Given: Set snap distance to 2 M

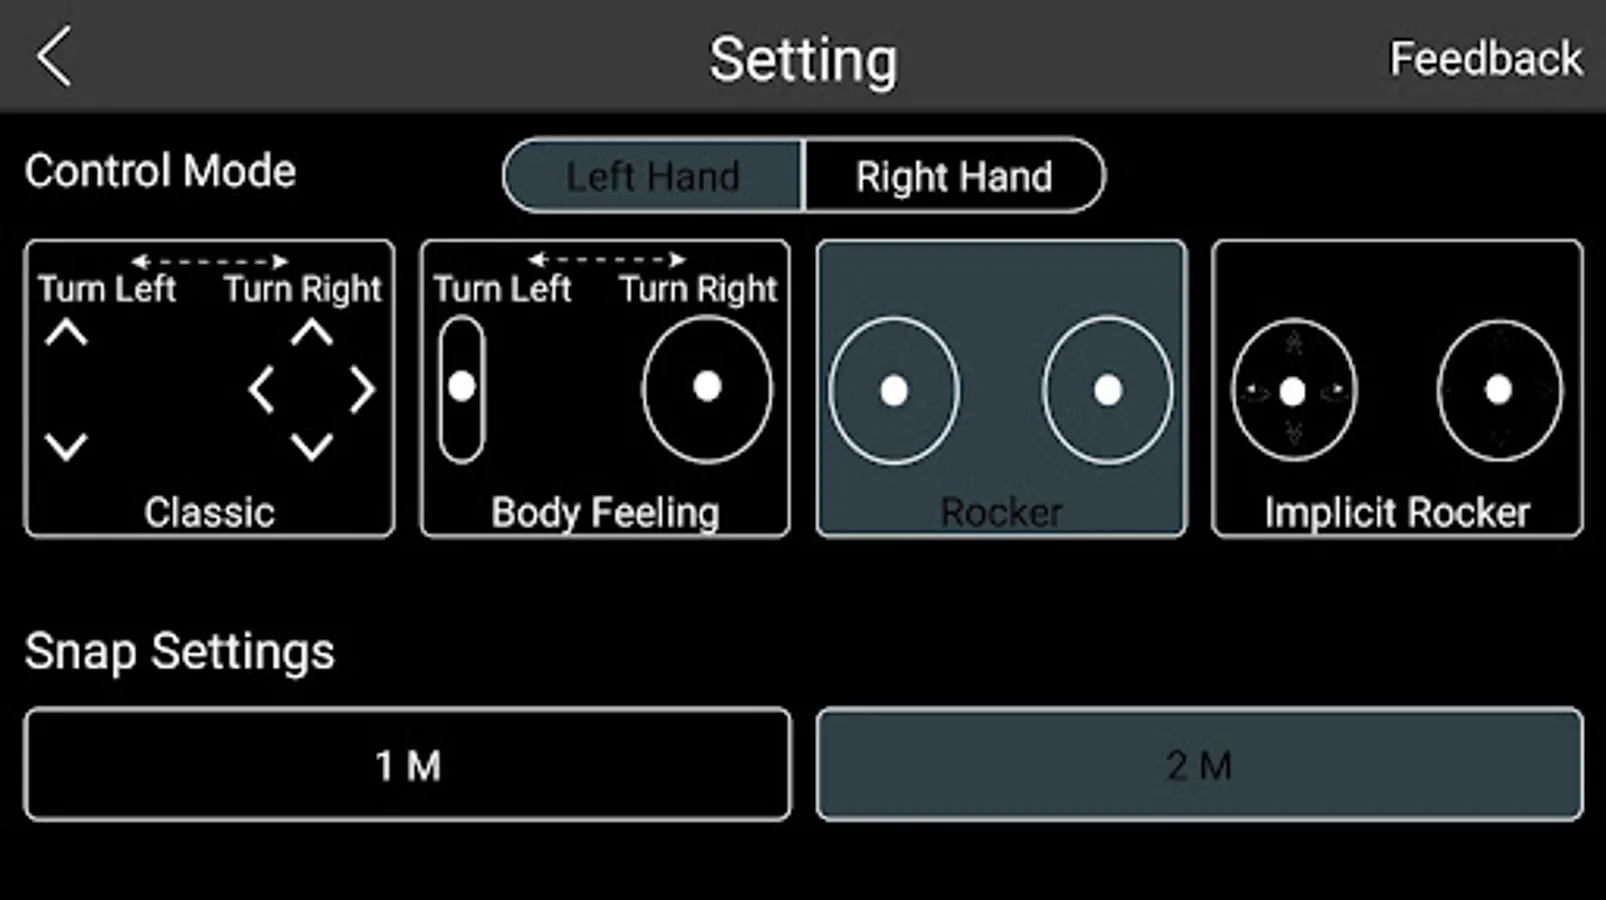Looking at the screenshot, I should click(1199, 765).
